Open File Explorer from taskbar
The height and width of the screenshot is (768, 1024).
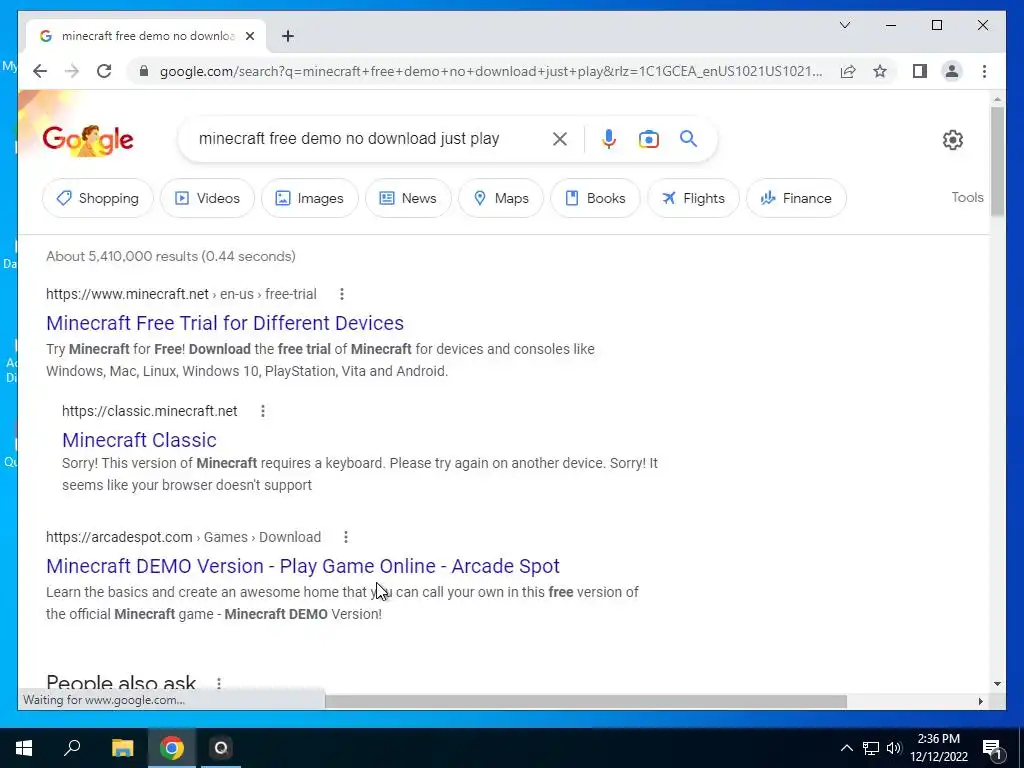coord(122,748)
